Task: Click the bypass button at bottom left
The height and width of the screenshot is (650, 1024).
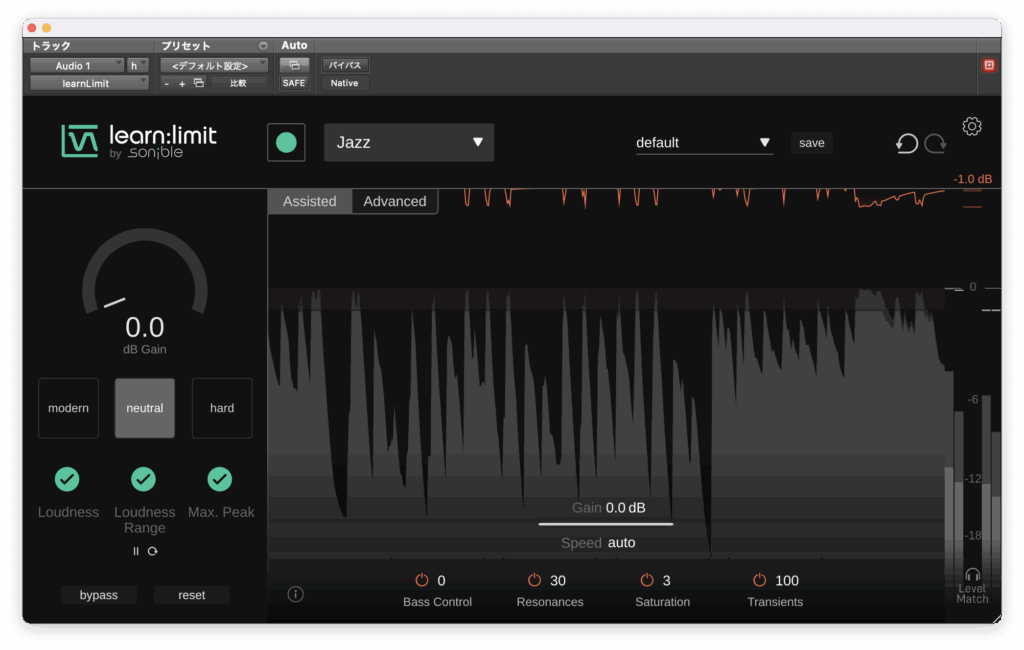Action: point(99,595)
